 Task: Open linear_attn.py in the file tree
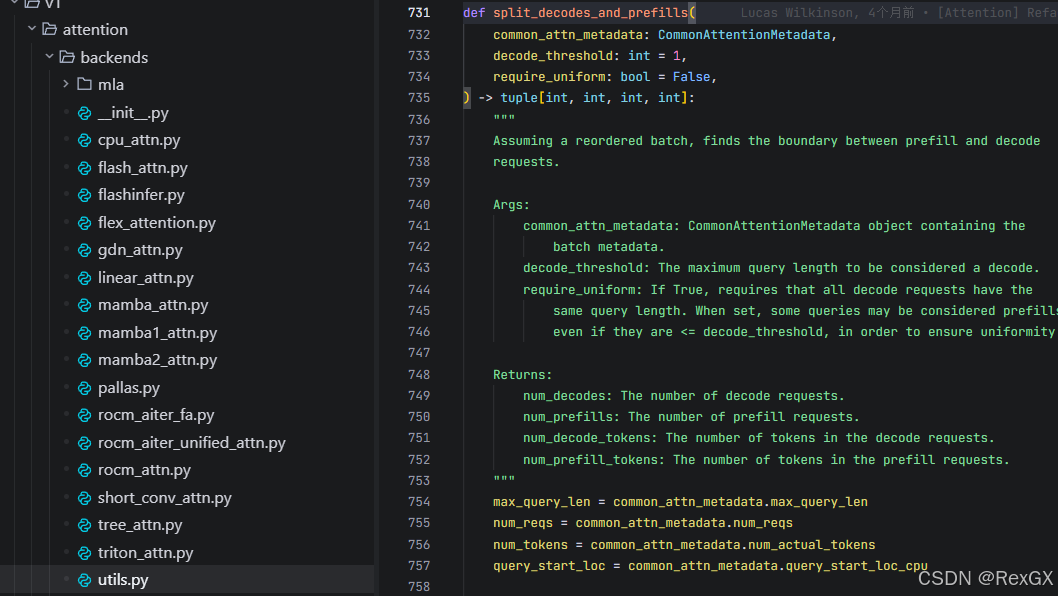146,277
